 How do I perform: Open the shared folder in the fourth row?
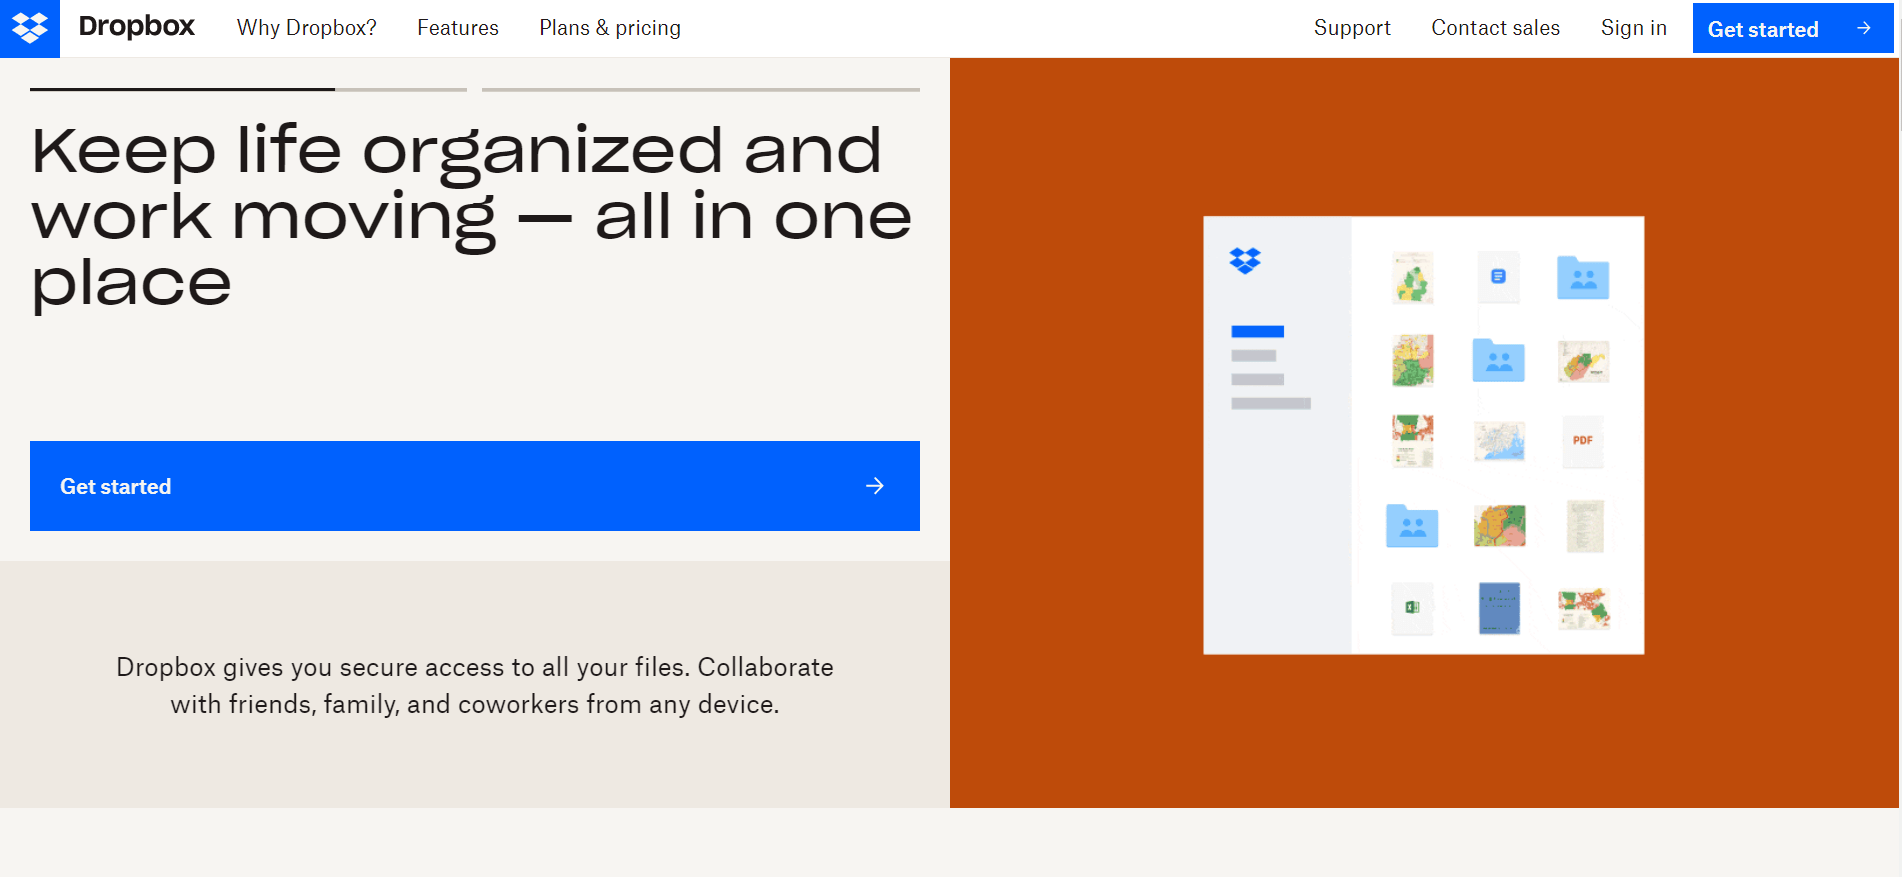[x=1412, y=526]
